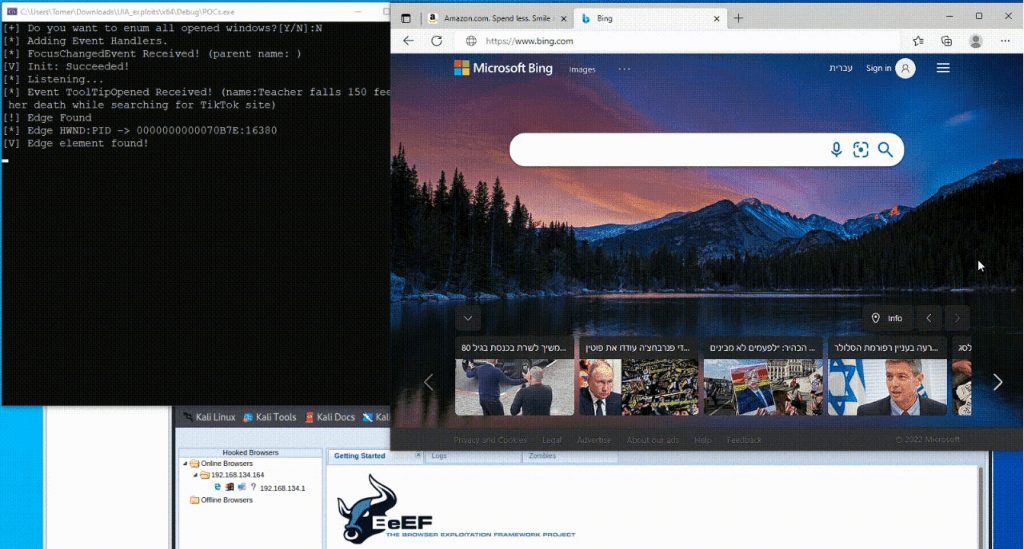The width and height of the screenshot is (1024, 549).
Task: Open Help footer link
Action: coord(703,440)
